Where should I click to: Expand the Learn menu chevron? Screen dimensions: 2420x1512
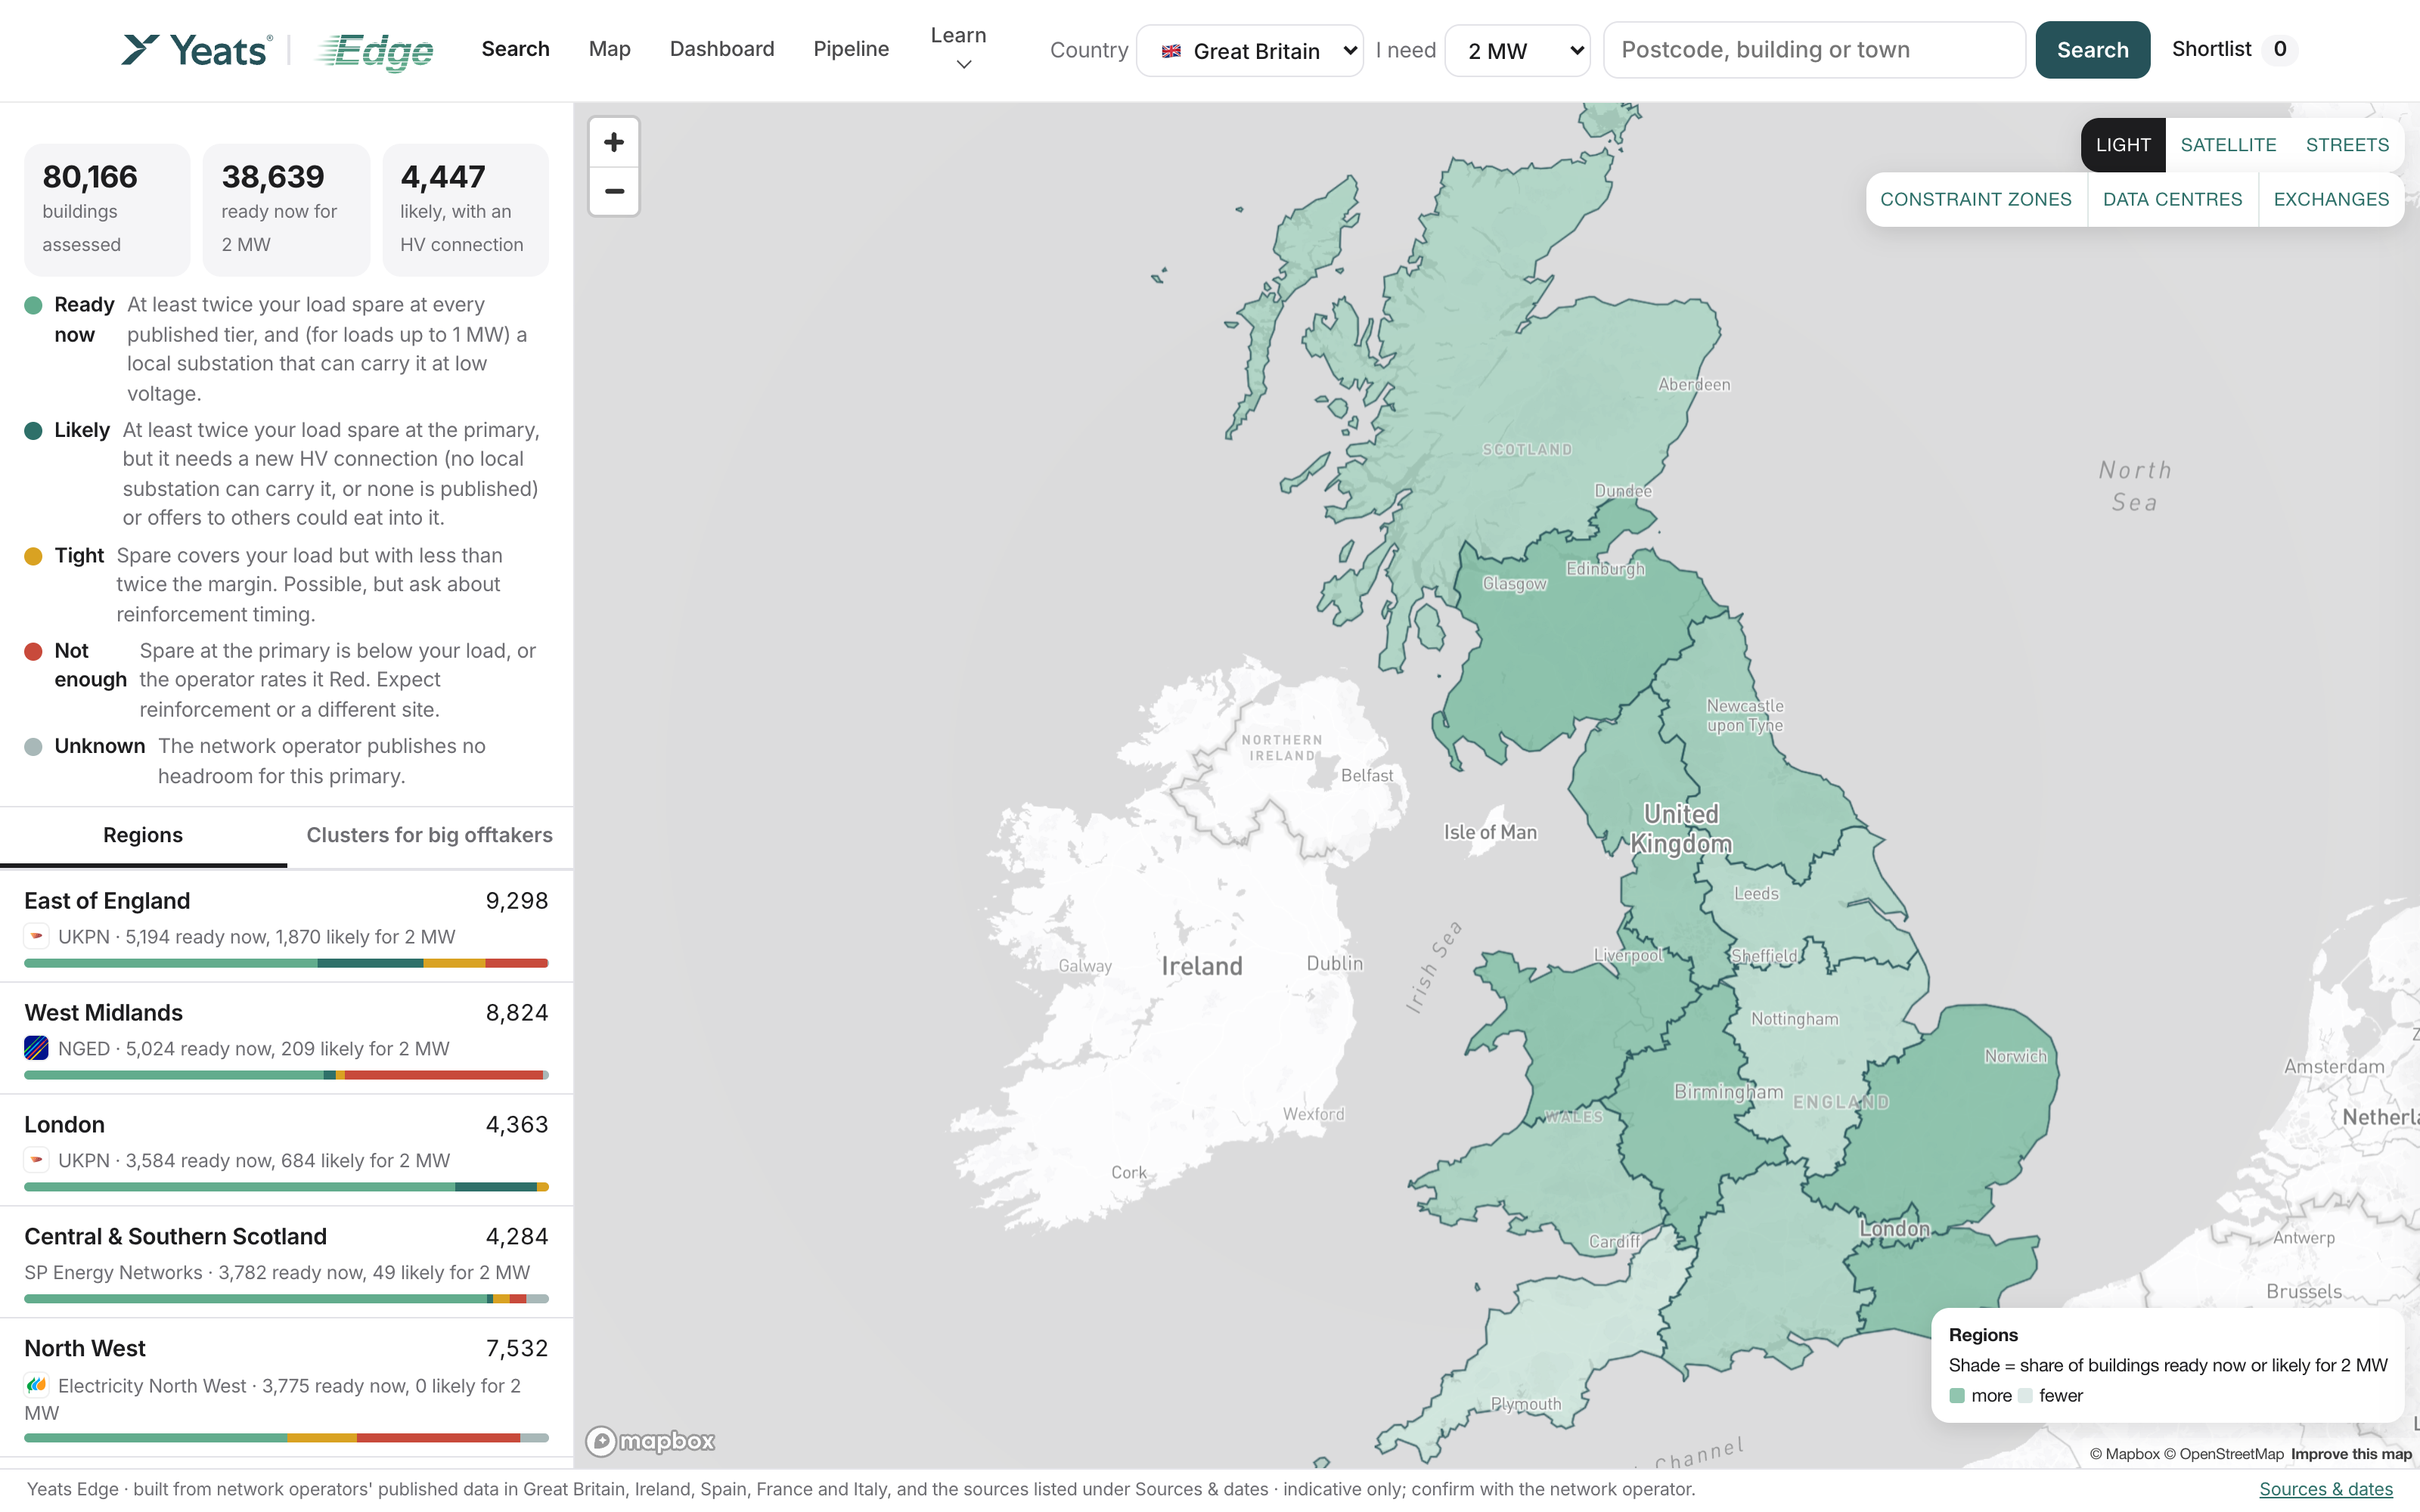tap(964, 65)
